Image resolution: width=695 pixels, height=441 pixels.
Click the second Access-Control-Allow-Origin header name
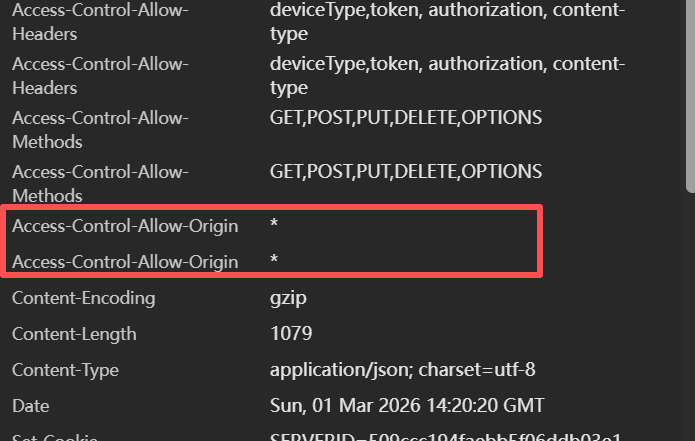(125, 262)
